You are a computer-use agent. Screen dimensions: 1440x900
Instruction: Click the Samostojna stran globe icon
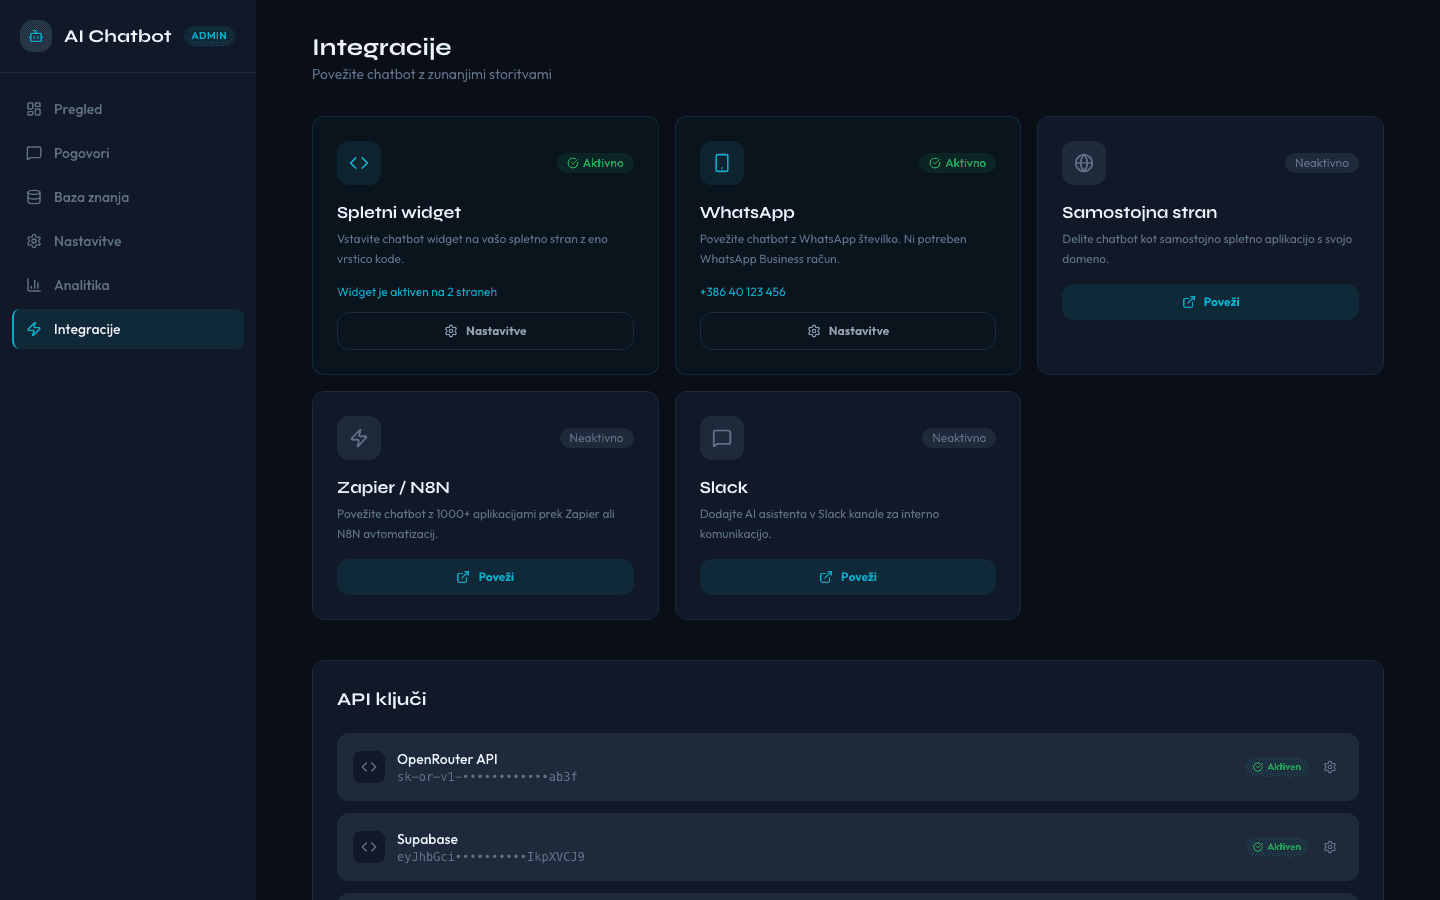pyautogui.click(x=1084, y=163)
